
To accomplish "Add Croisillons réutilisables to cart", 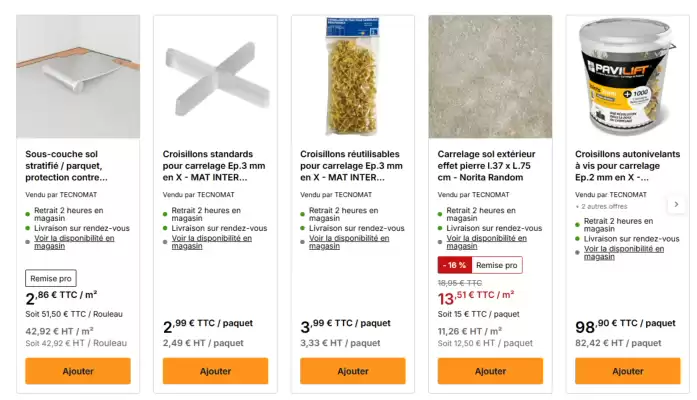I will click(x=353, y=371).
